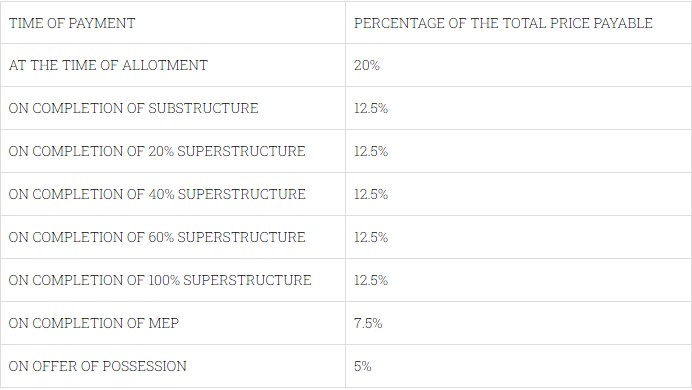692x390 pixels.
Task: Click ON COMPLETION OF 60% SUPERSTRUCTURE text
Action: click(x=157, y=237)
